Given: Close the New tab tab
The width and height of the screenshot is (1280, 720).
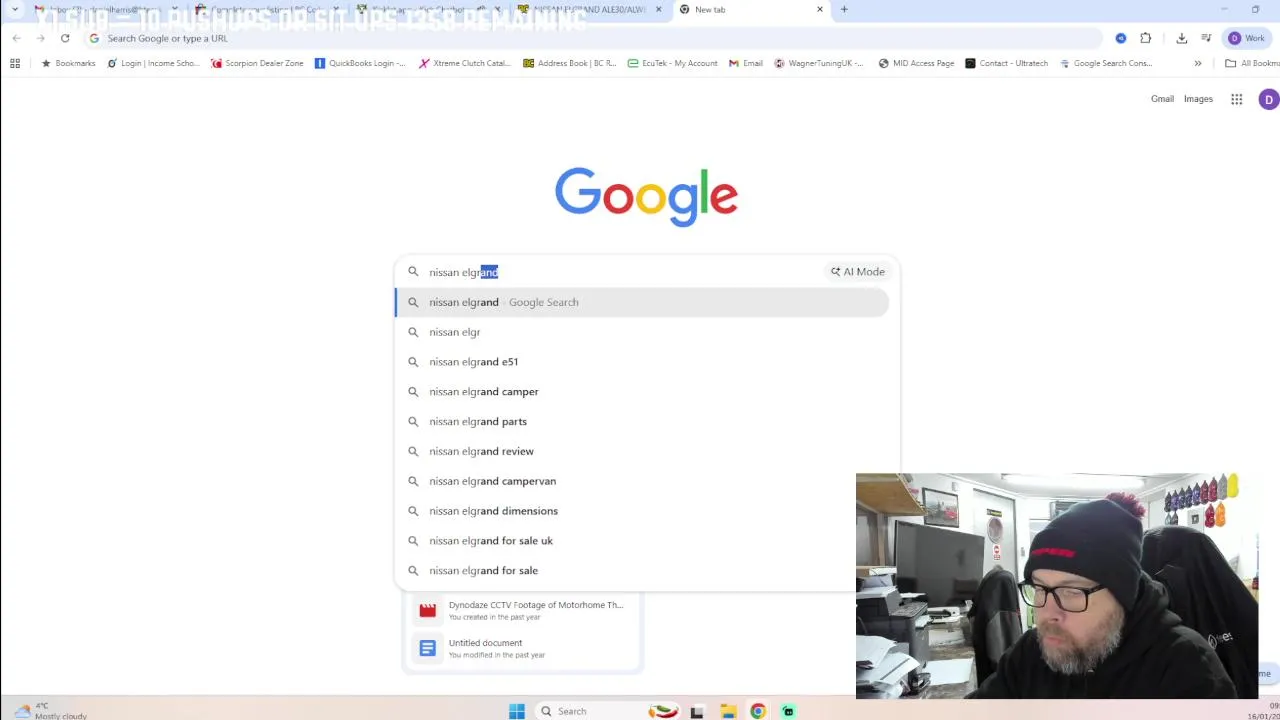Looking at the screenshot, I should pyautogui.click(x=820, y=10).
